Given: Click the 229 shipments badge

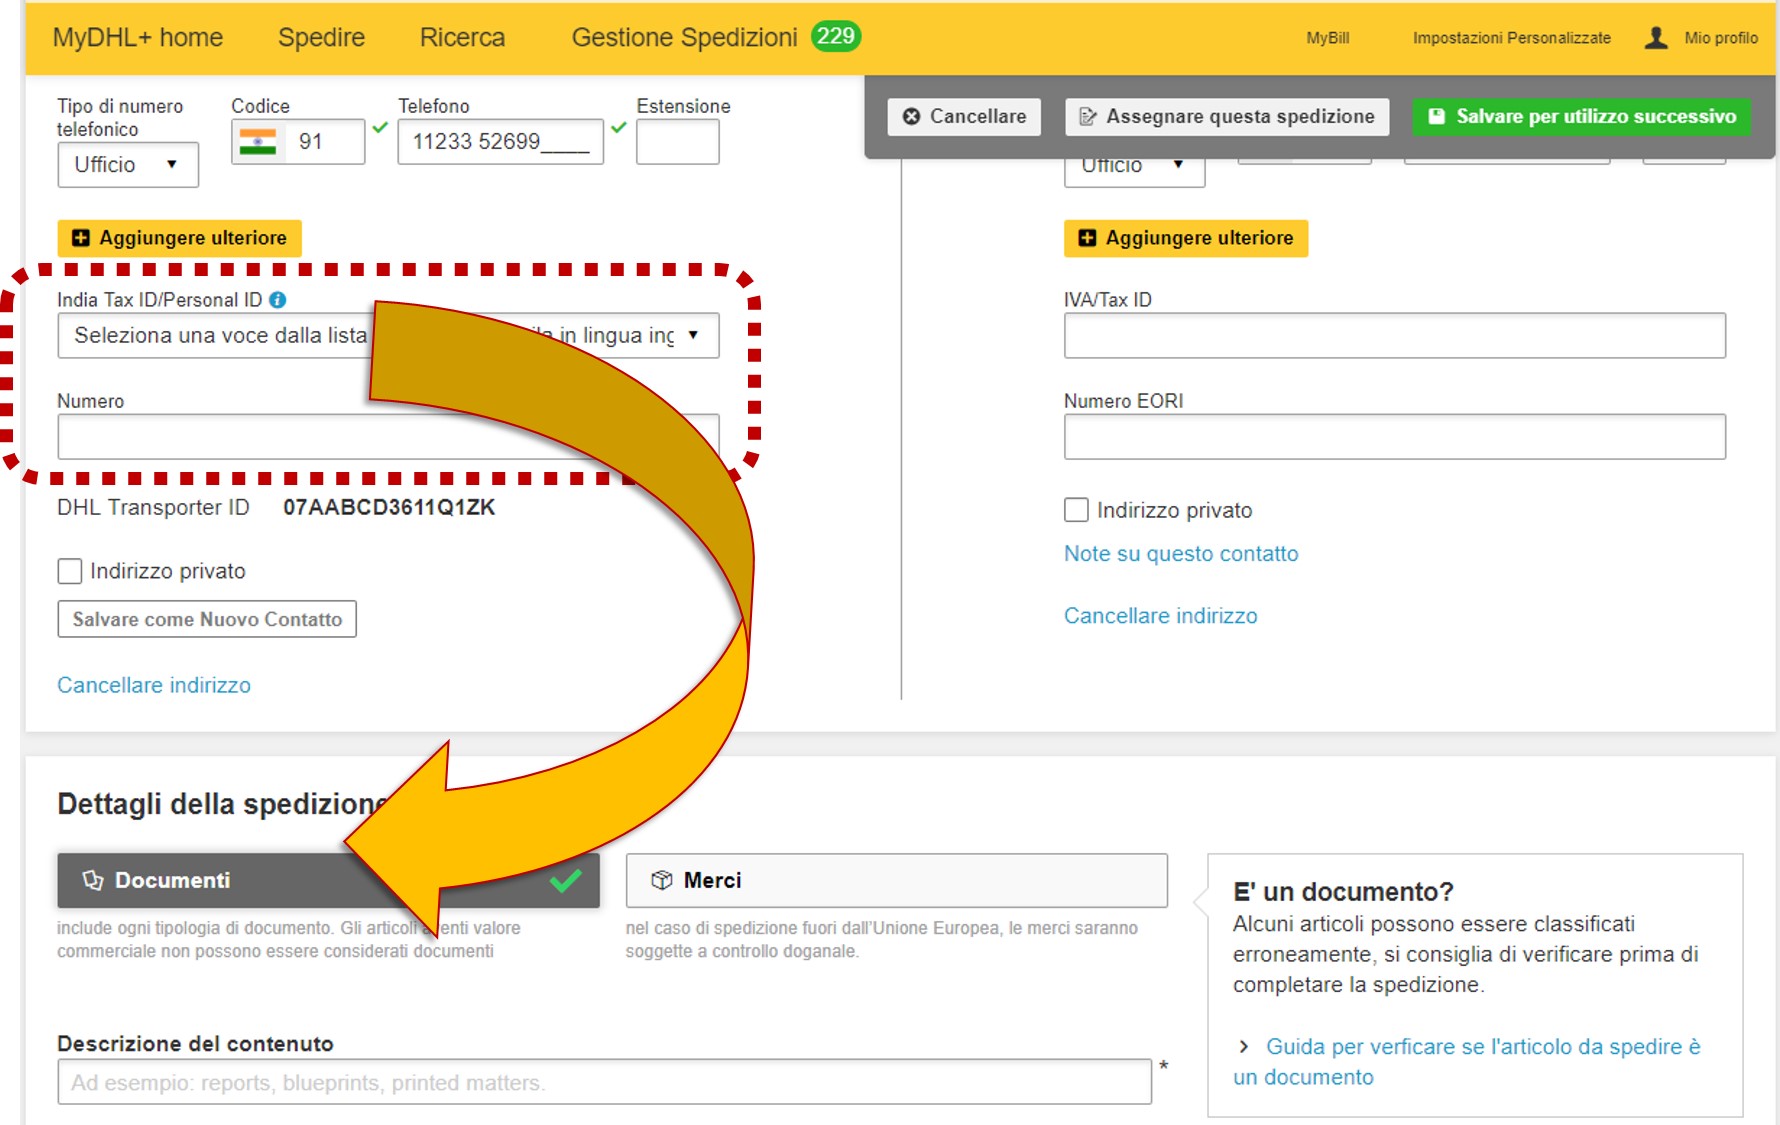Looking at the screenshot, I should (835, 36).
